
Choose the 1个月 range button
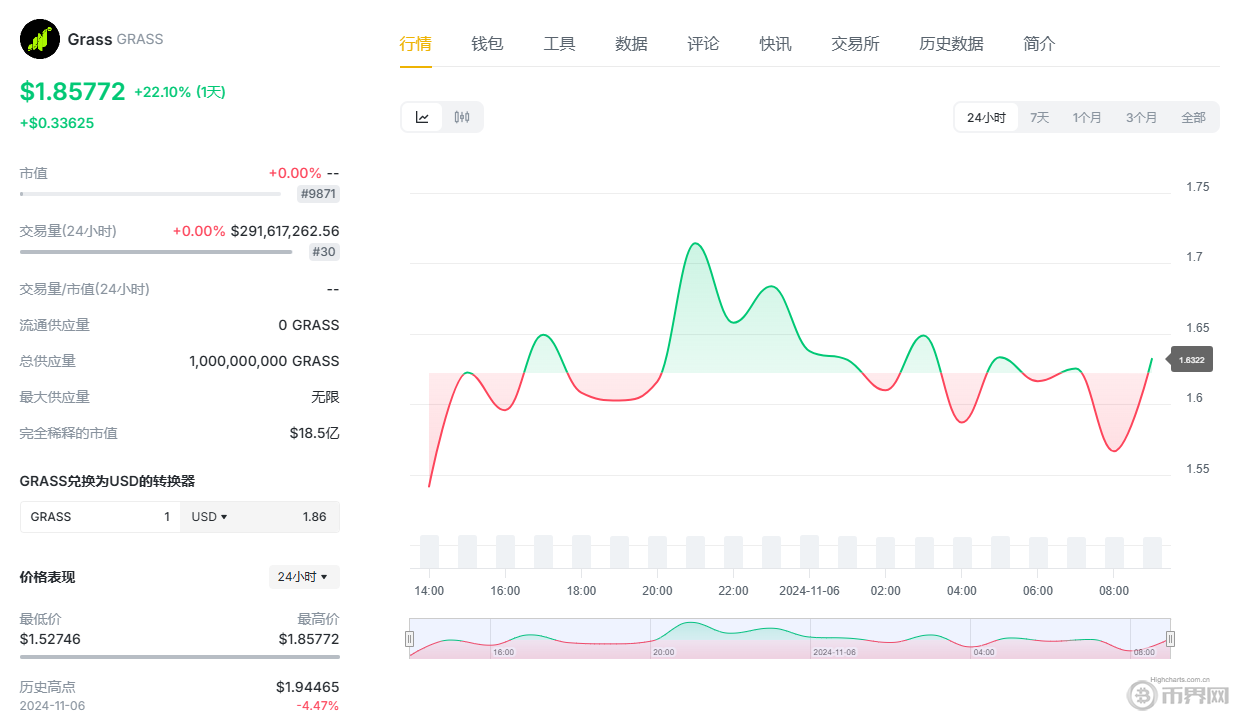pos(1088,116)
